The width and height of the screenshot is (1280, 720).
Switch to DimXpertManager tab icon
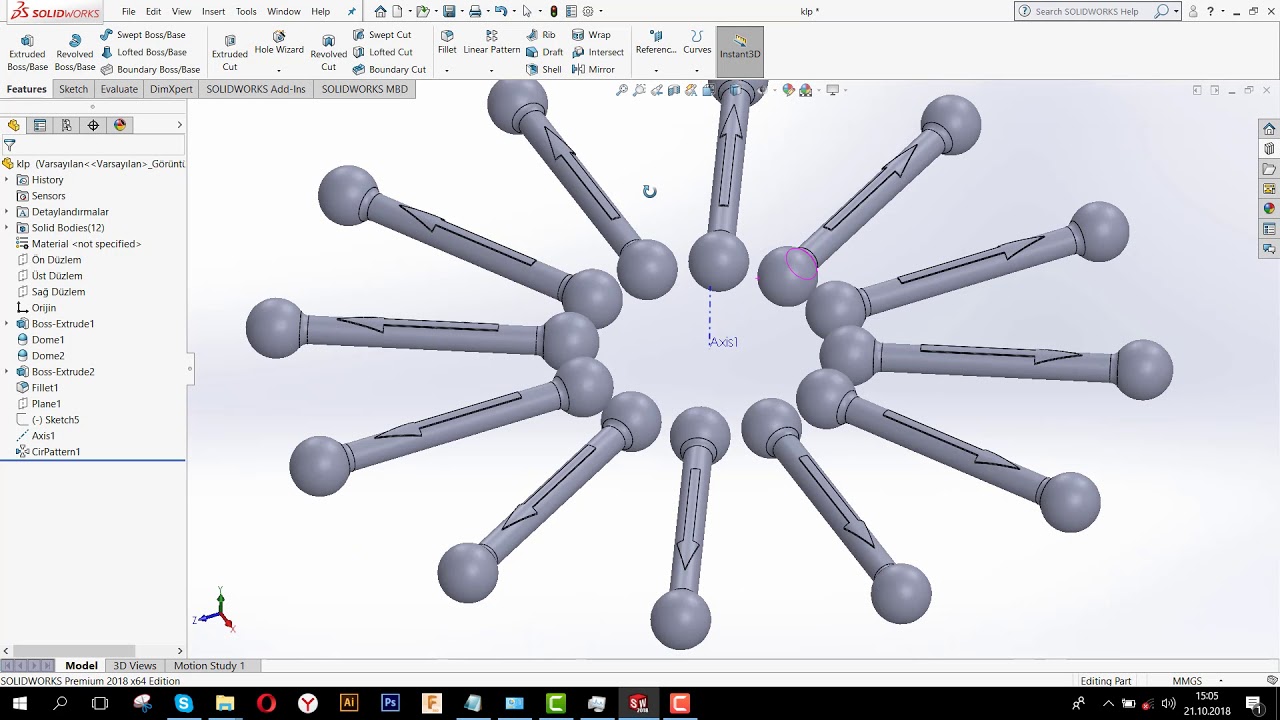tap(93, 125)
